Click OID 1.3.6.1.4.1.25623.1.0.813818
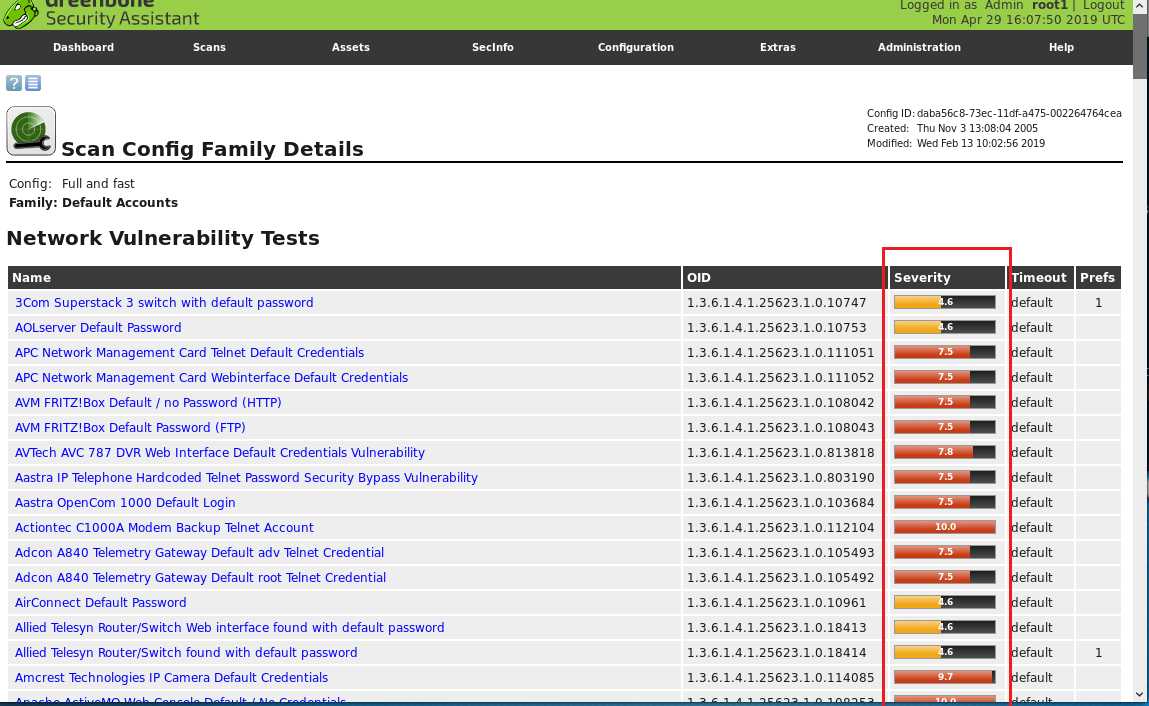1149x706 pixels. click(780, 452)
